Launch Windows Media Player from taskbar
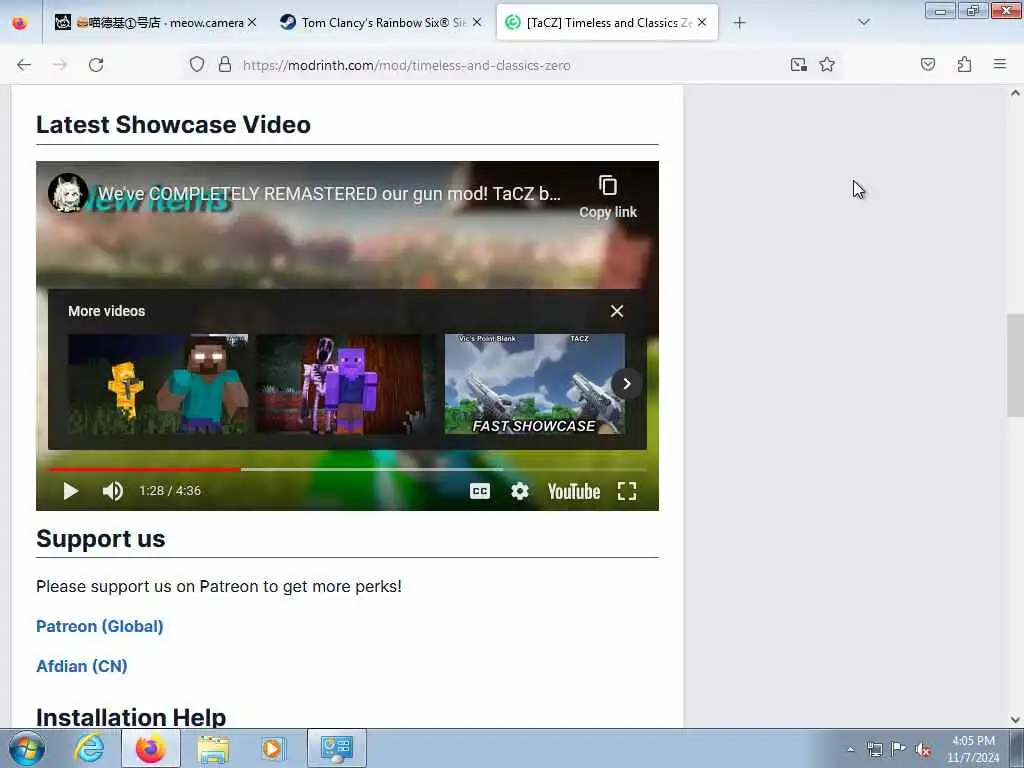This screenshot has width=1024, height=768. click(273, 748)
